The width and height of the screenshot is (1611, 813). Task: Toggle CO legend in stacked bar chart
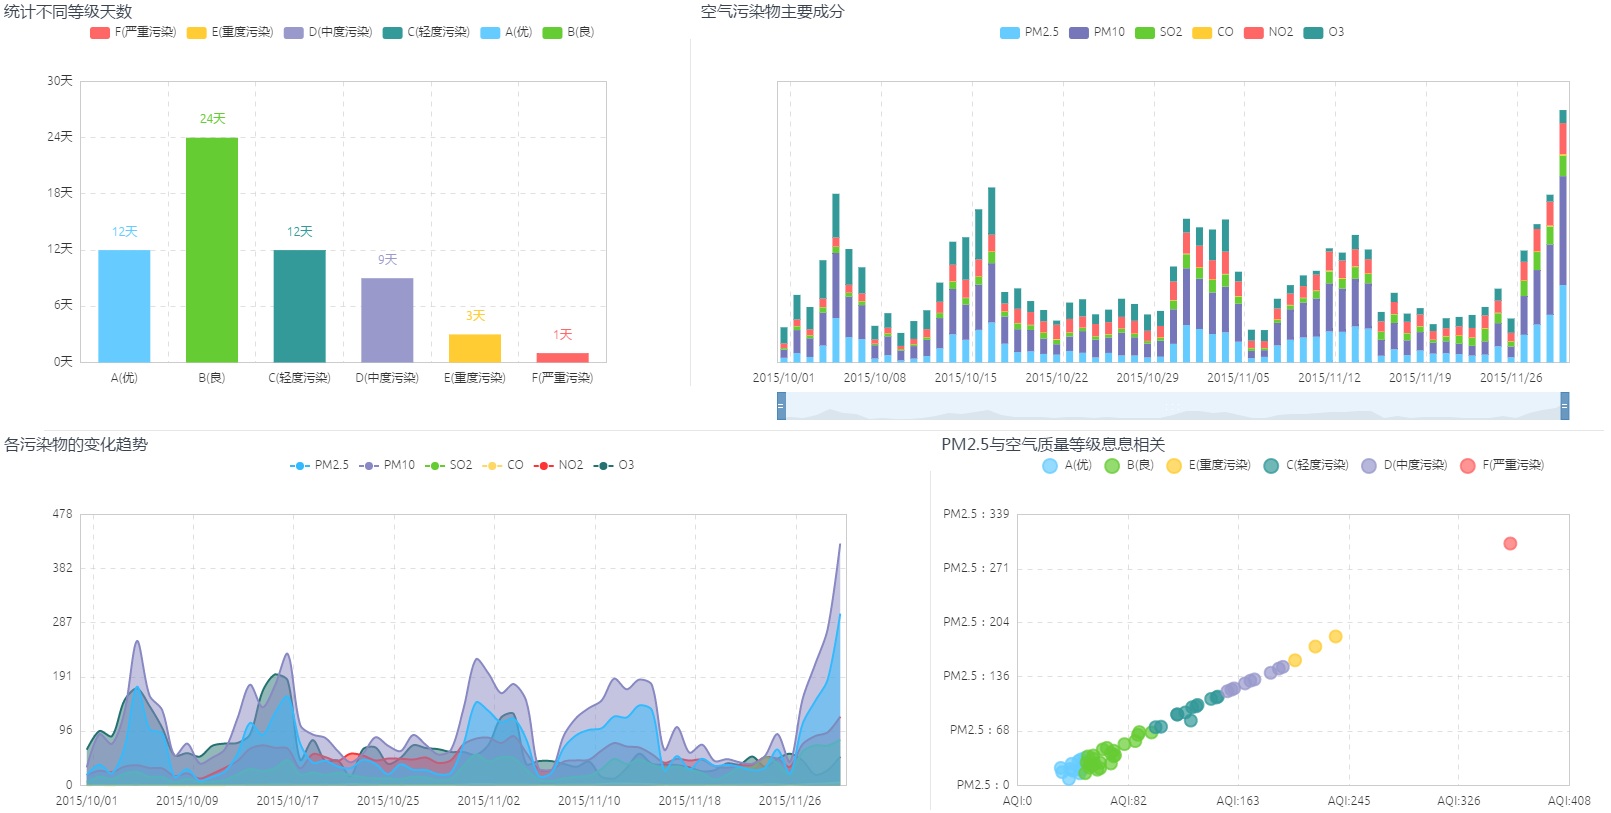1213,32
